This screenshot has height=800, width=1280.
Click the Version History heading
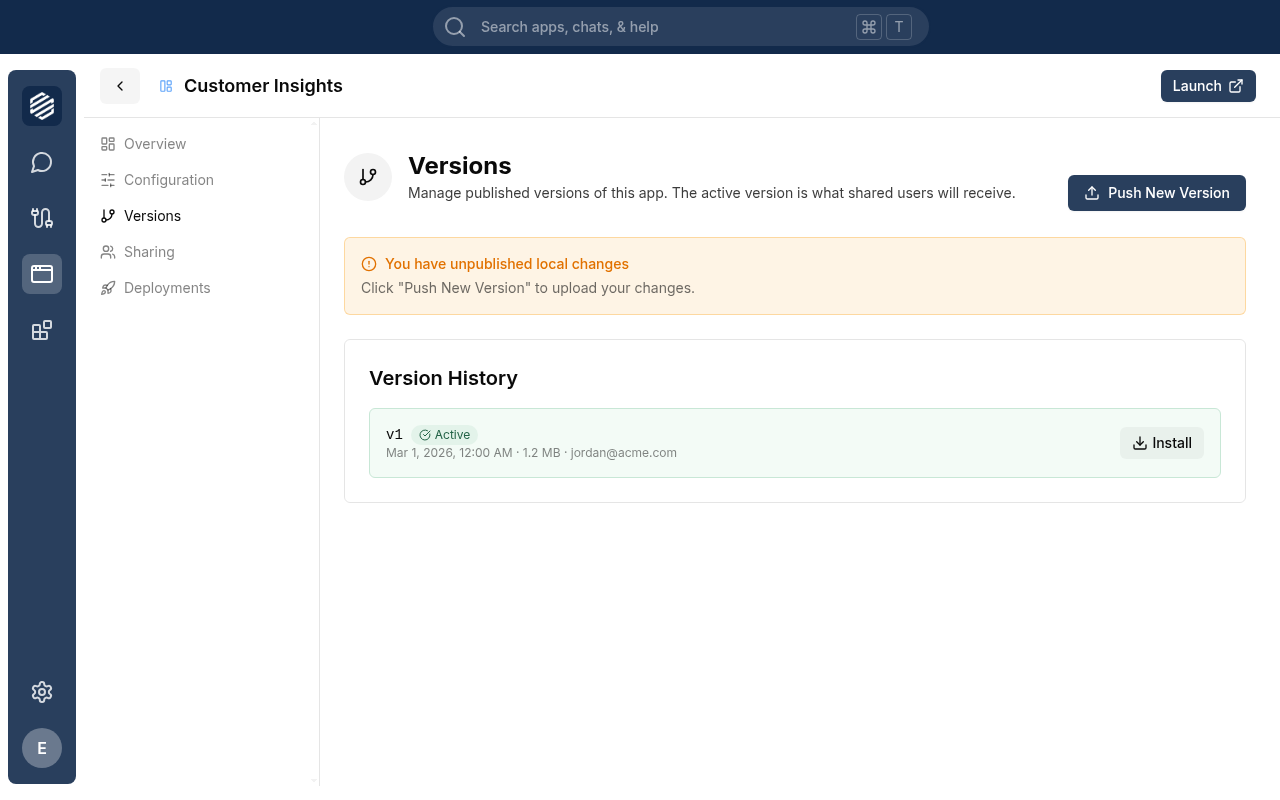[x=443, y=378]
